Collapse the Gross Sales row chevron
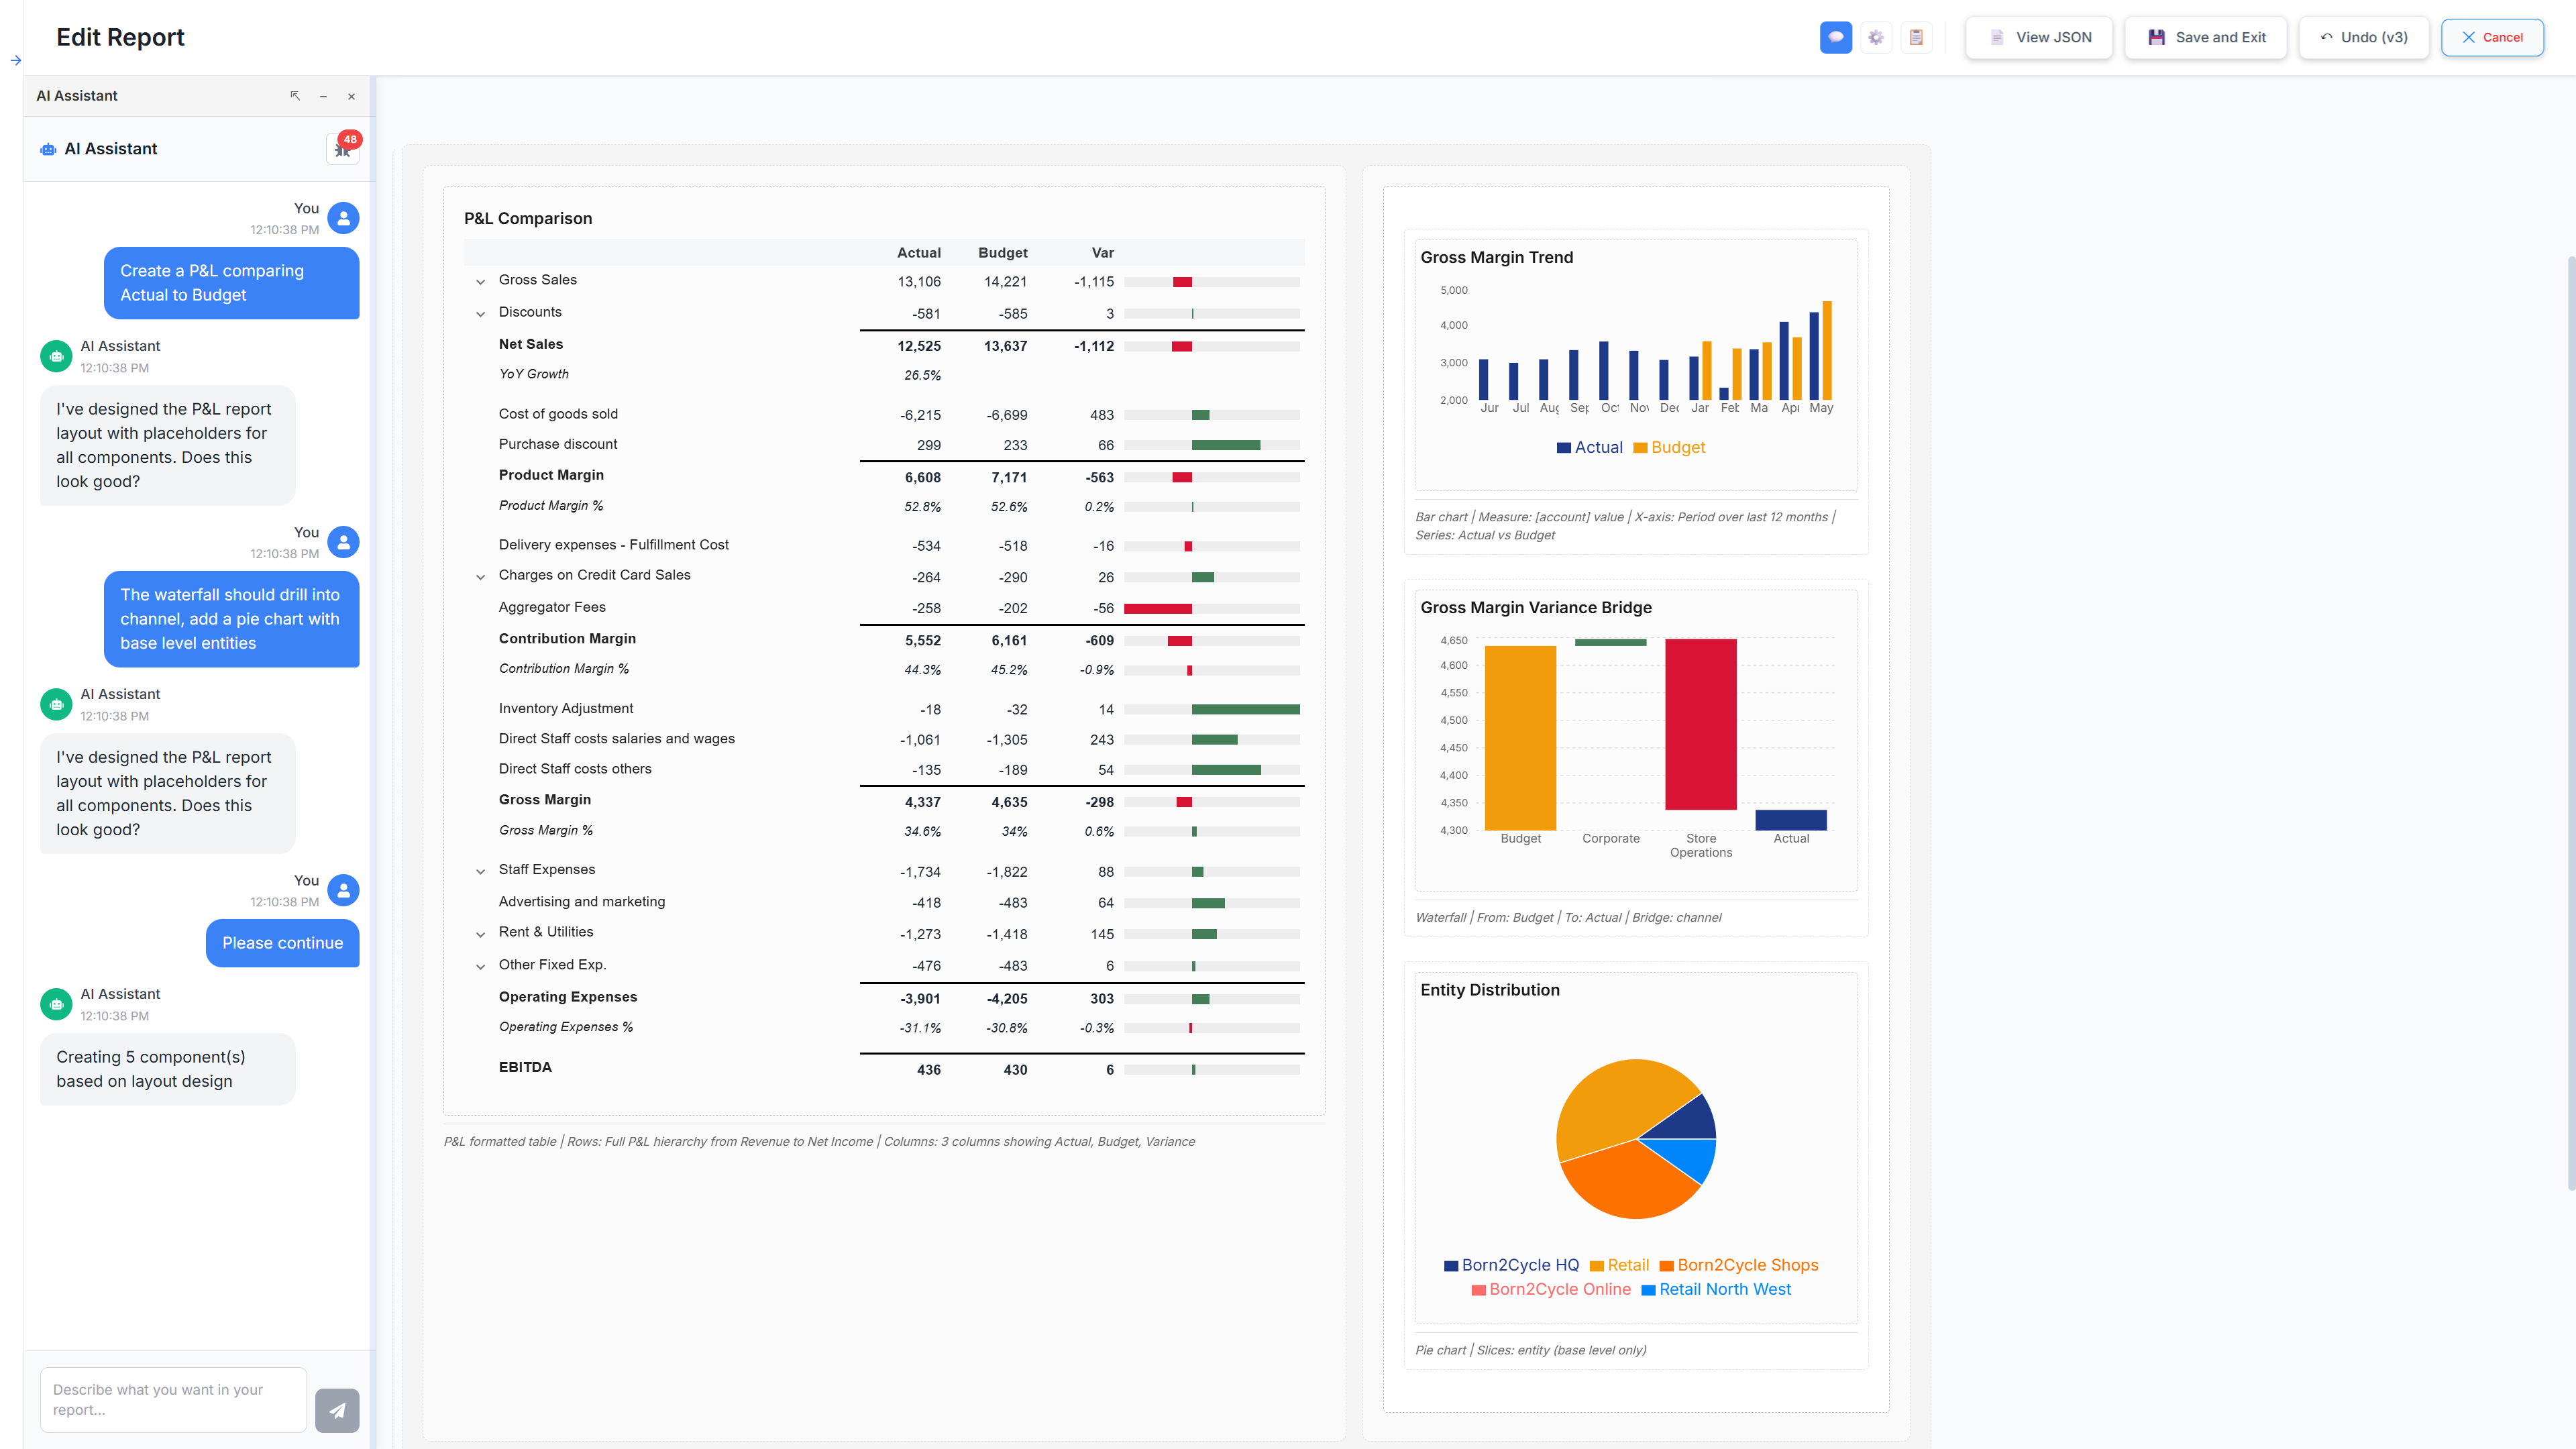Screen dimensions: 2576x1449 [x=481, y=281]
